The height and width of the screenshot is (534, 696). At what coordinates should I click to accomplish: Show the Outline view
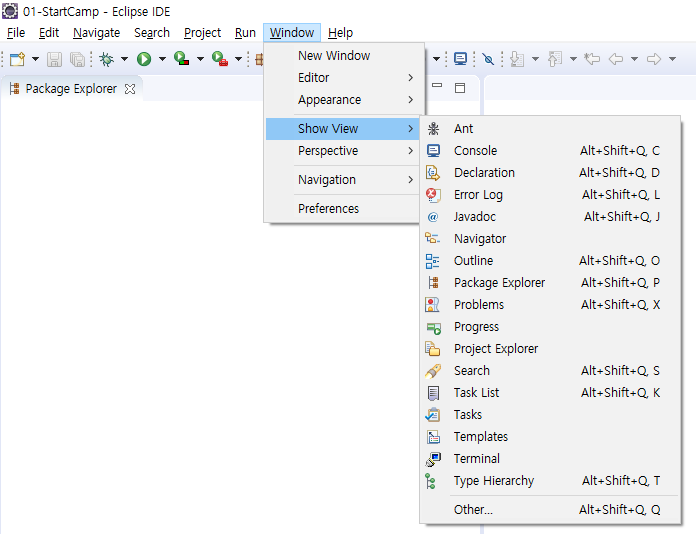[x=550, y=261]
